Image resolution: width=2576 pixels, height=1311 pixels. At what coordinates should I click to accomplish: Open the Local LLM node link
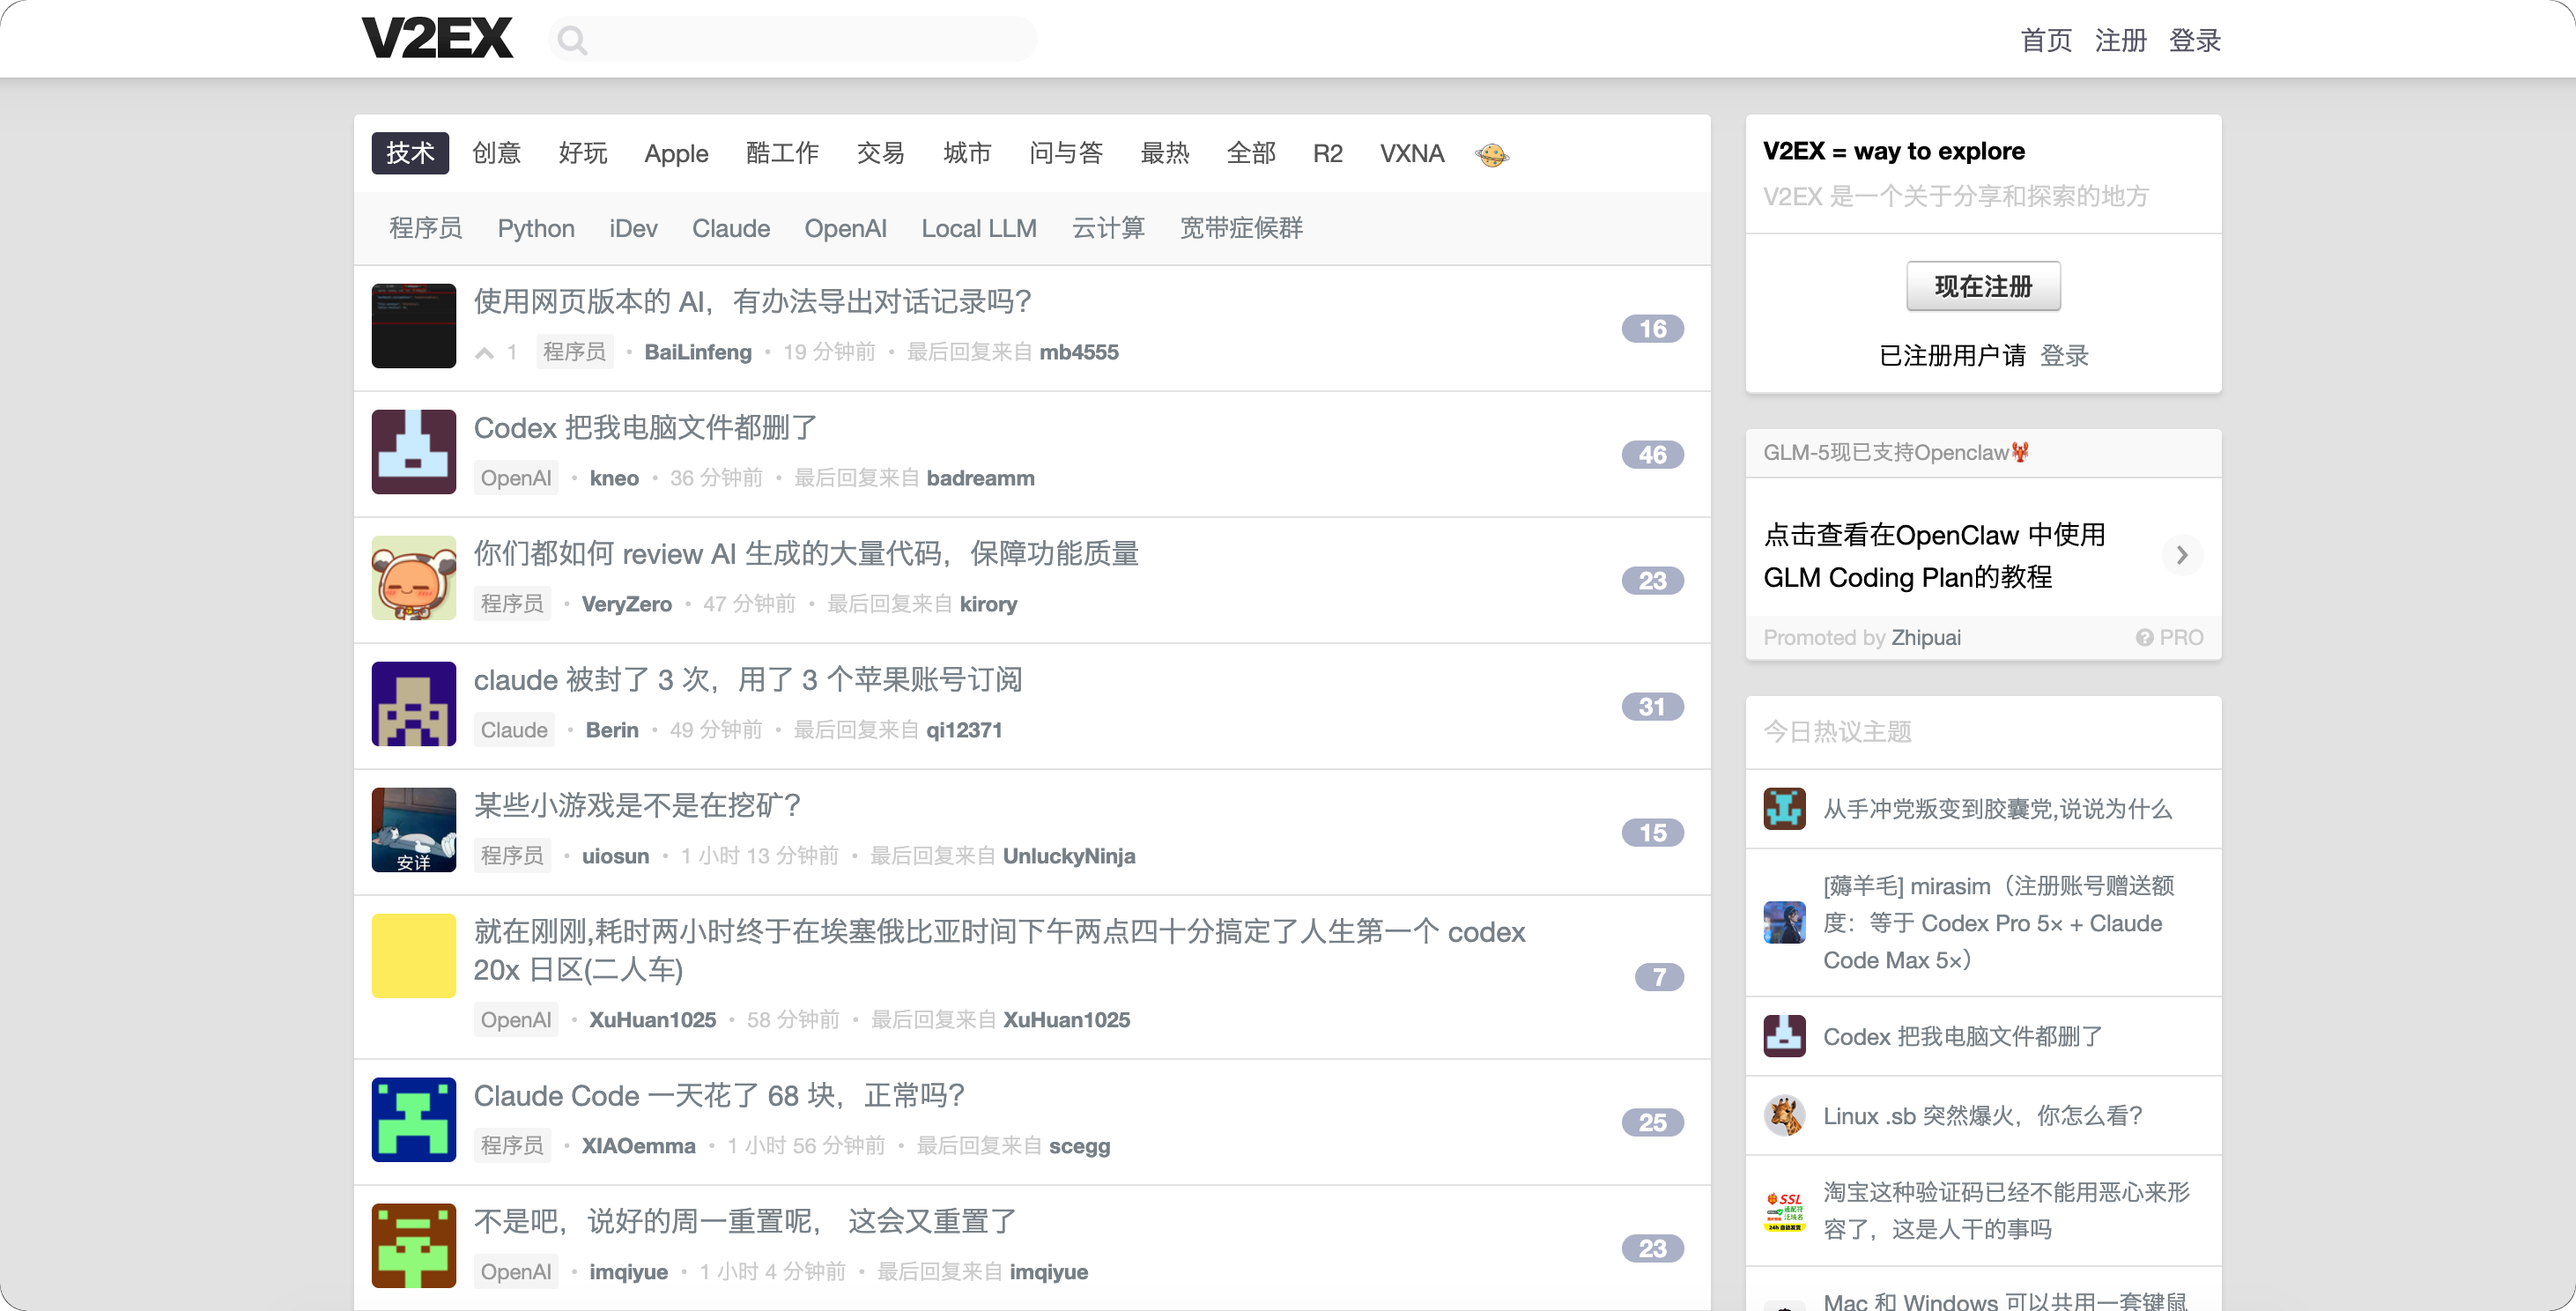[979, 229]
